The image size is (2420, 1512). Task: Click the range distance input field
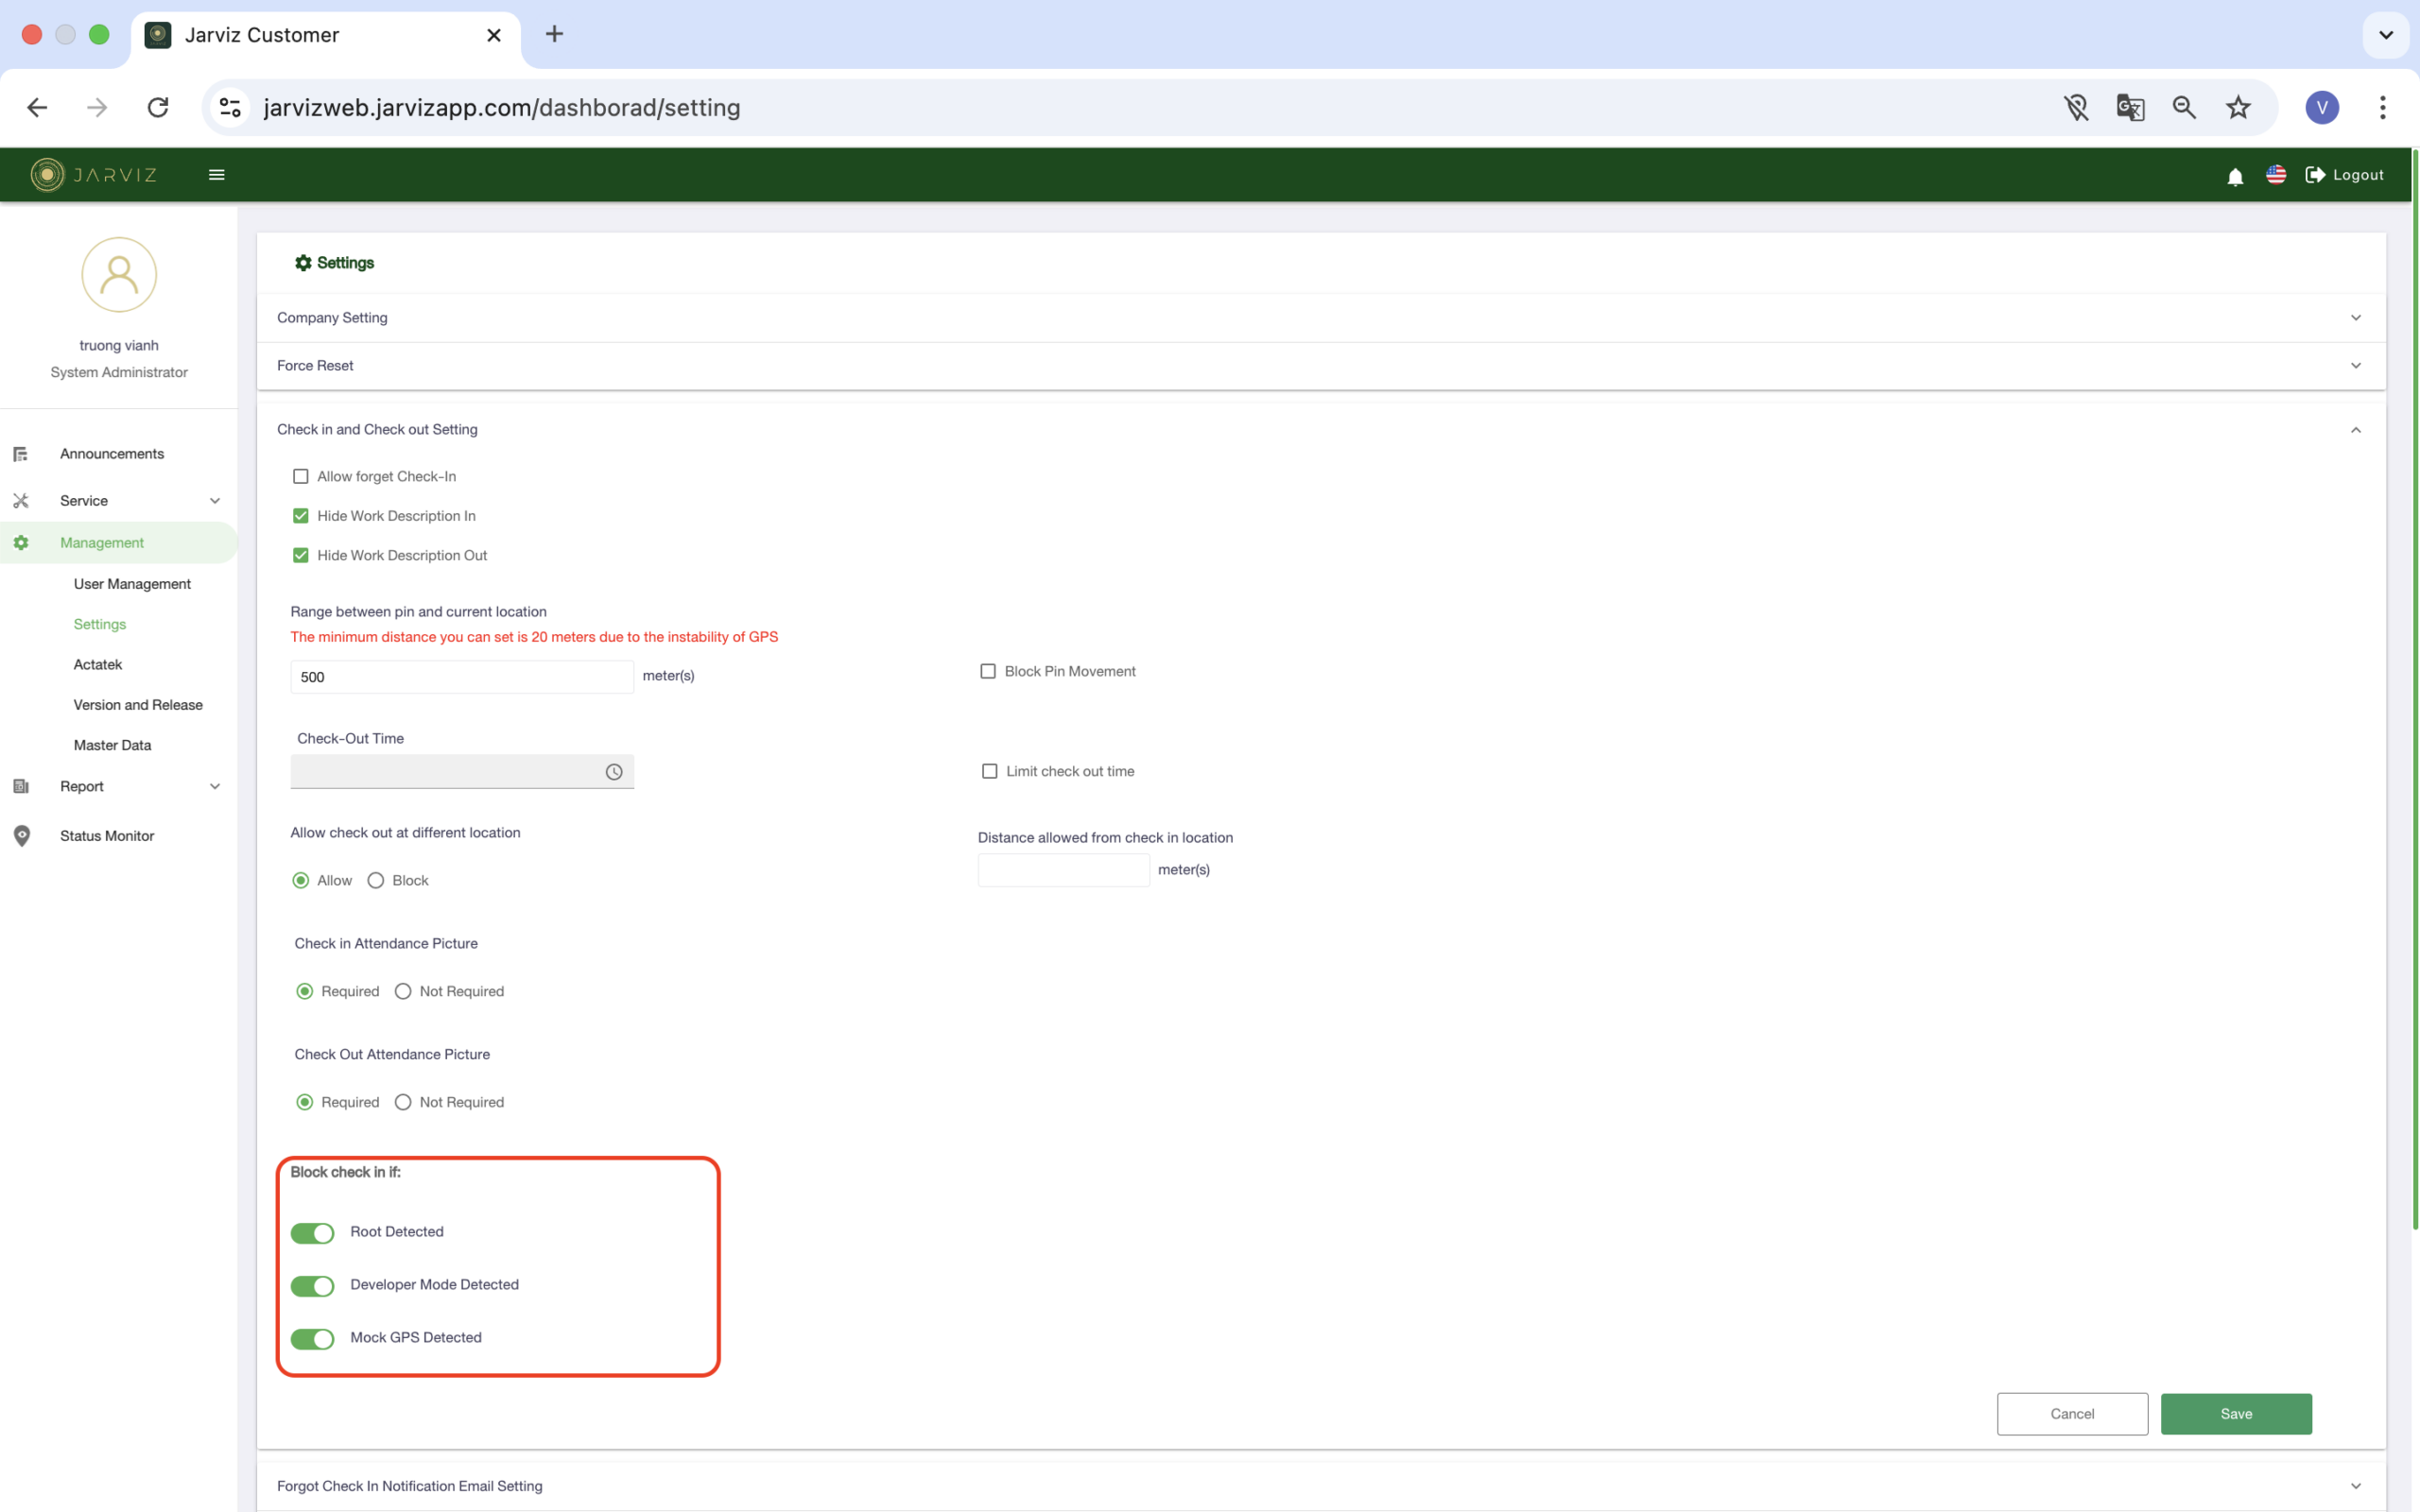point(462,677)
